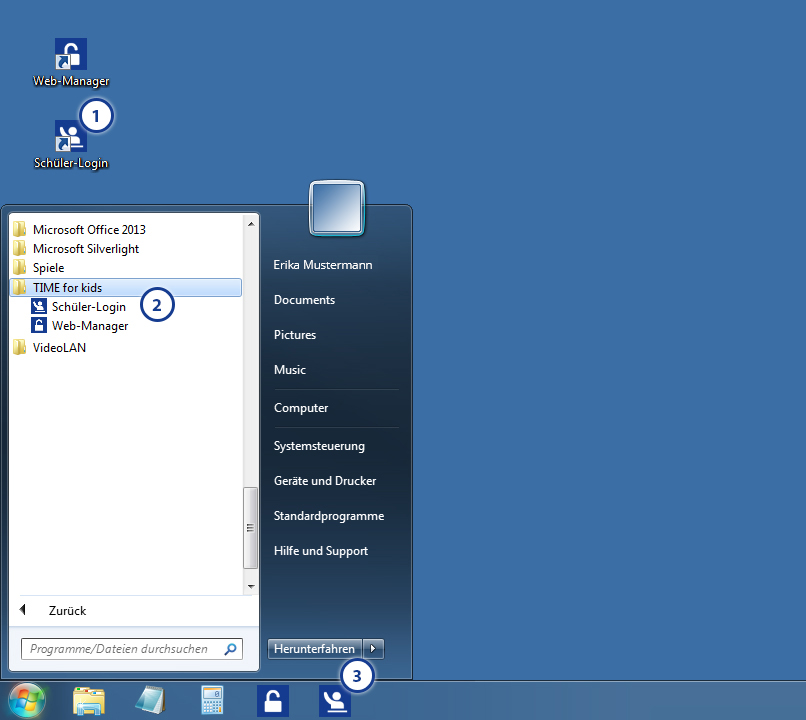
Task: Open Windows Explorer from the taskbar
Action: tap(89, 701)
